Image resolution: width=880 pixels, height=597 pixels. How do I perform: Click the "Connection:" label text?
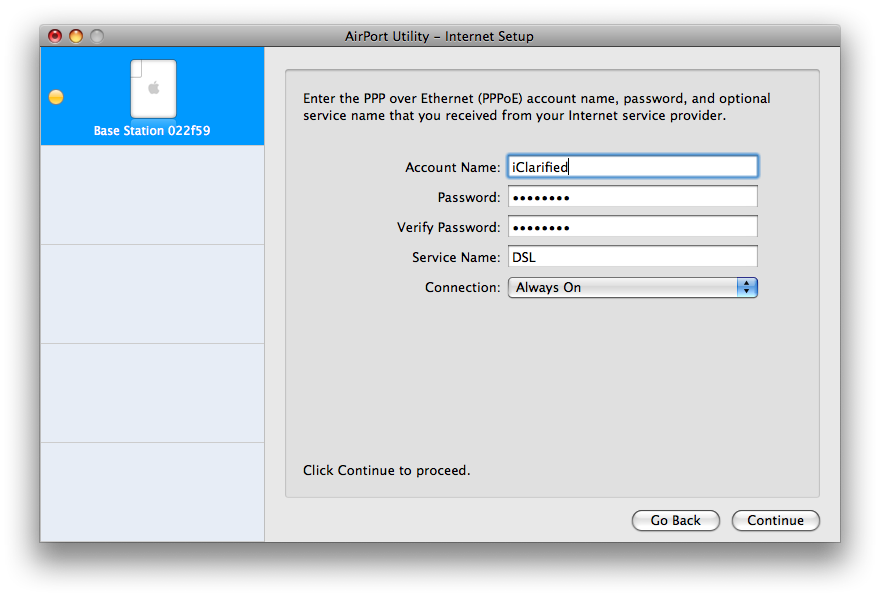pos(462,288)
